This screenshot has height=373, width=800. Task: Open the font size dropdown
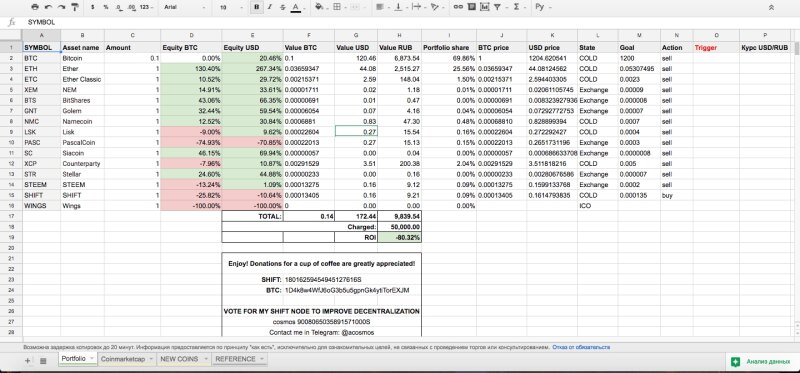(230, 8)
